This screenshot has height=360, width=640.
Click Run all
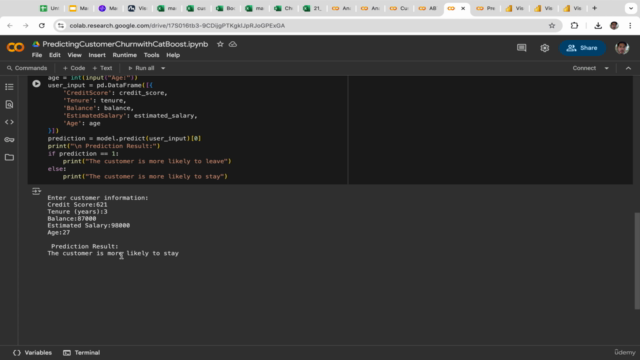(x=141, y=68)
